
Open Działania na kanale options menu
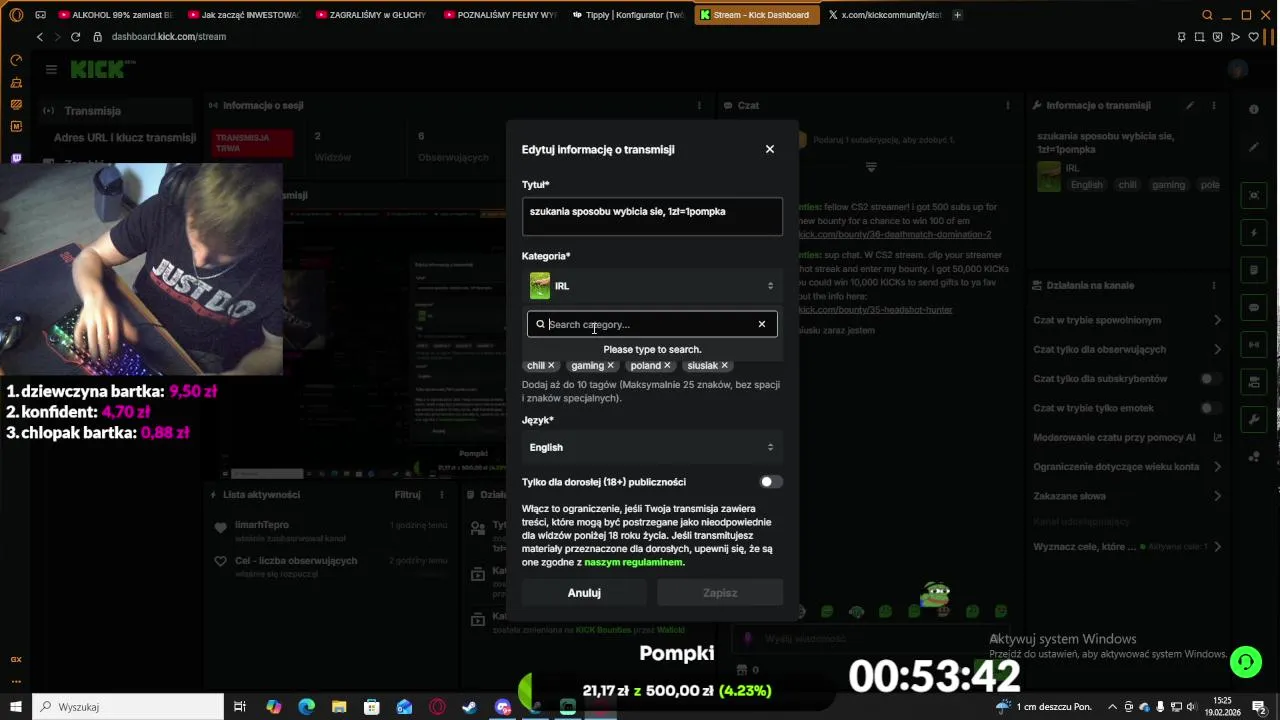pyautogui.click(x=1214, y=285)
